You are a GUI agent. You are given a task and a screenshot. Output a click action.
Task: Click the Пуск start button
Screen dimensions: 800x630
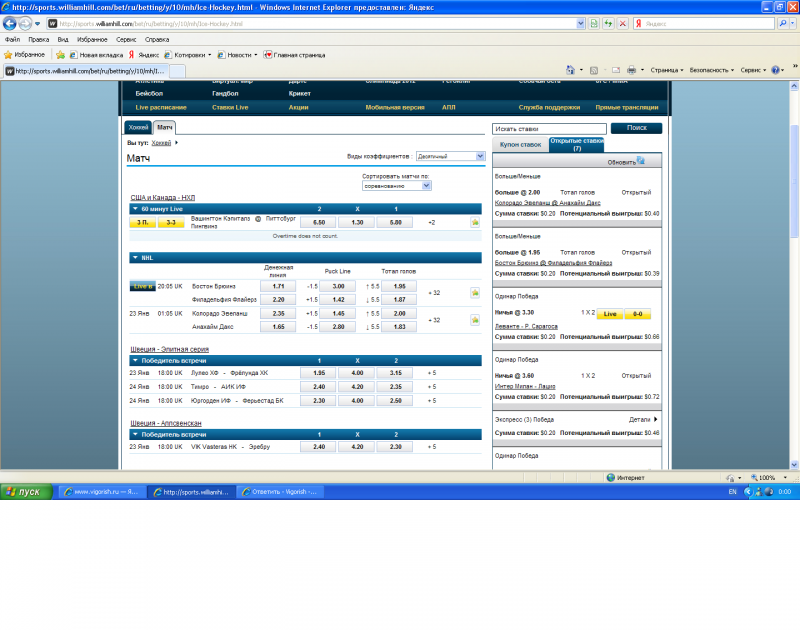26,492
